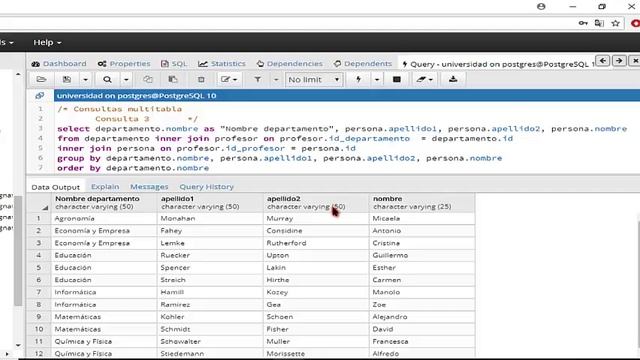Execute query with lightning bolt icon
Viewport: 640px width, 360px height.
tap(358, 80)
